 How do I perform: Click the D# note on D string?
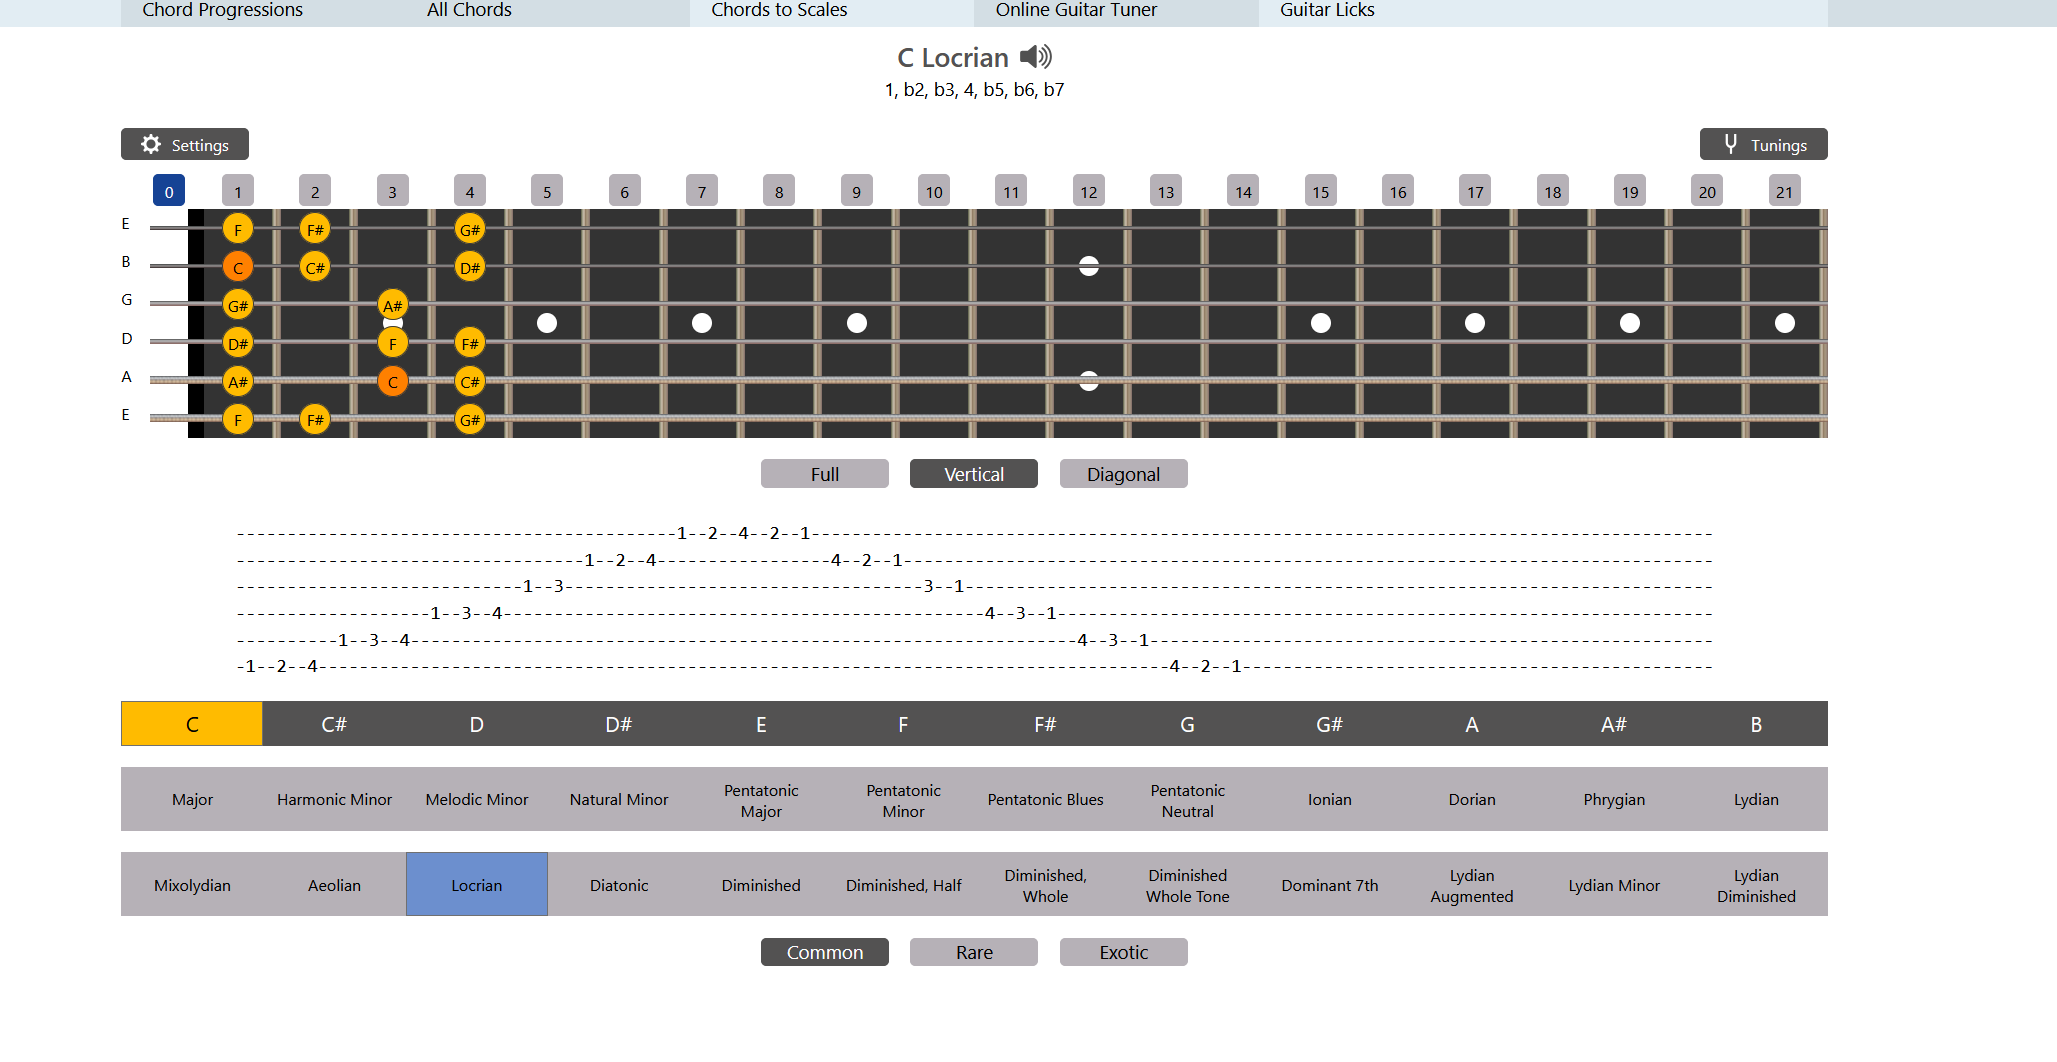(238, 343)
